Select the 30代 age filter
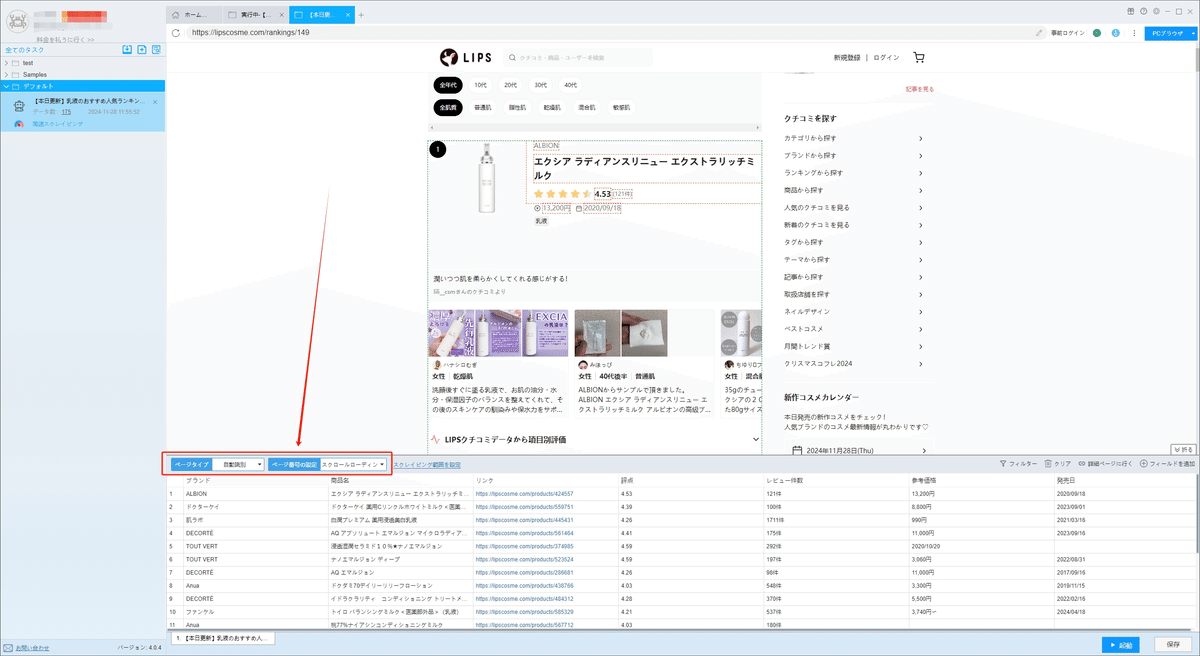1200x656 pixels. (540, 85)
